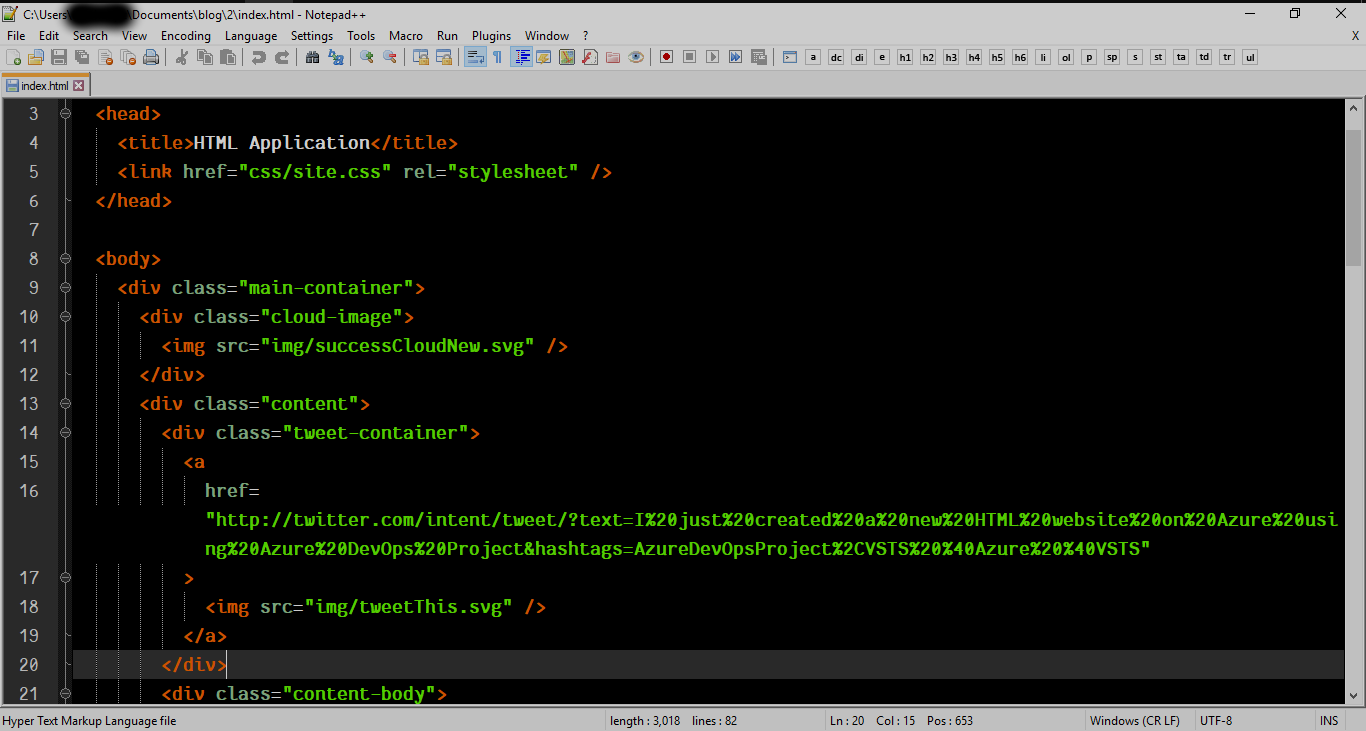Image resolution: width=1366 pixels, height=731 pixels.
Task: Zoom in using the magnifier toolbar icon
Action: [365, 57]
